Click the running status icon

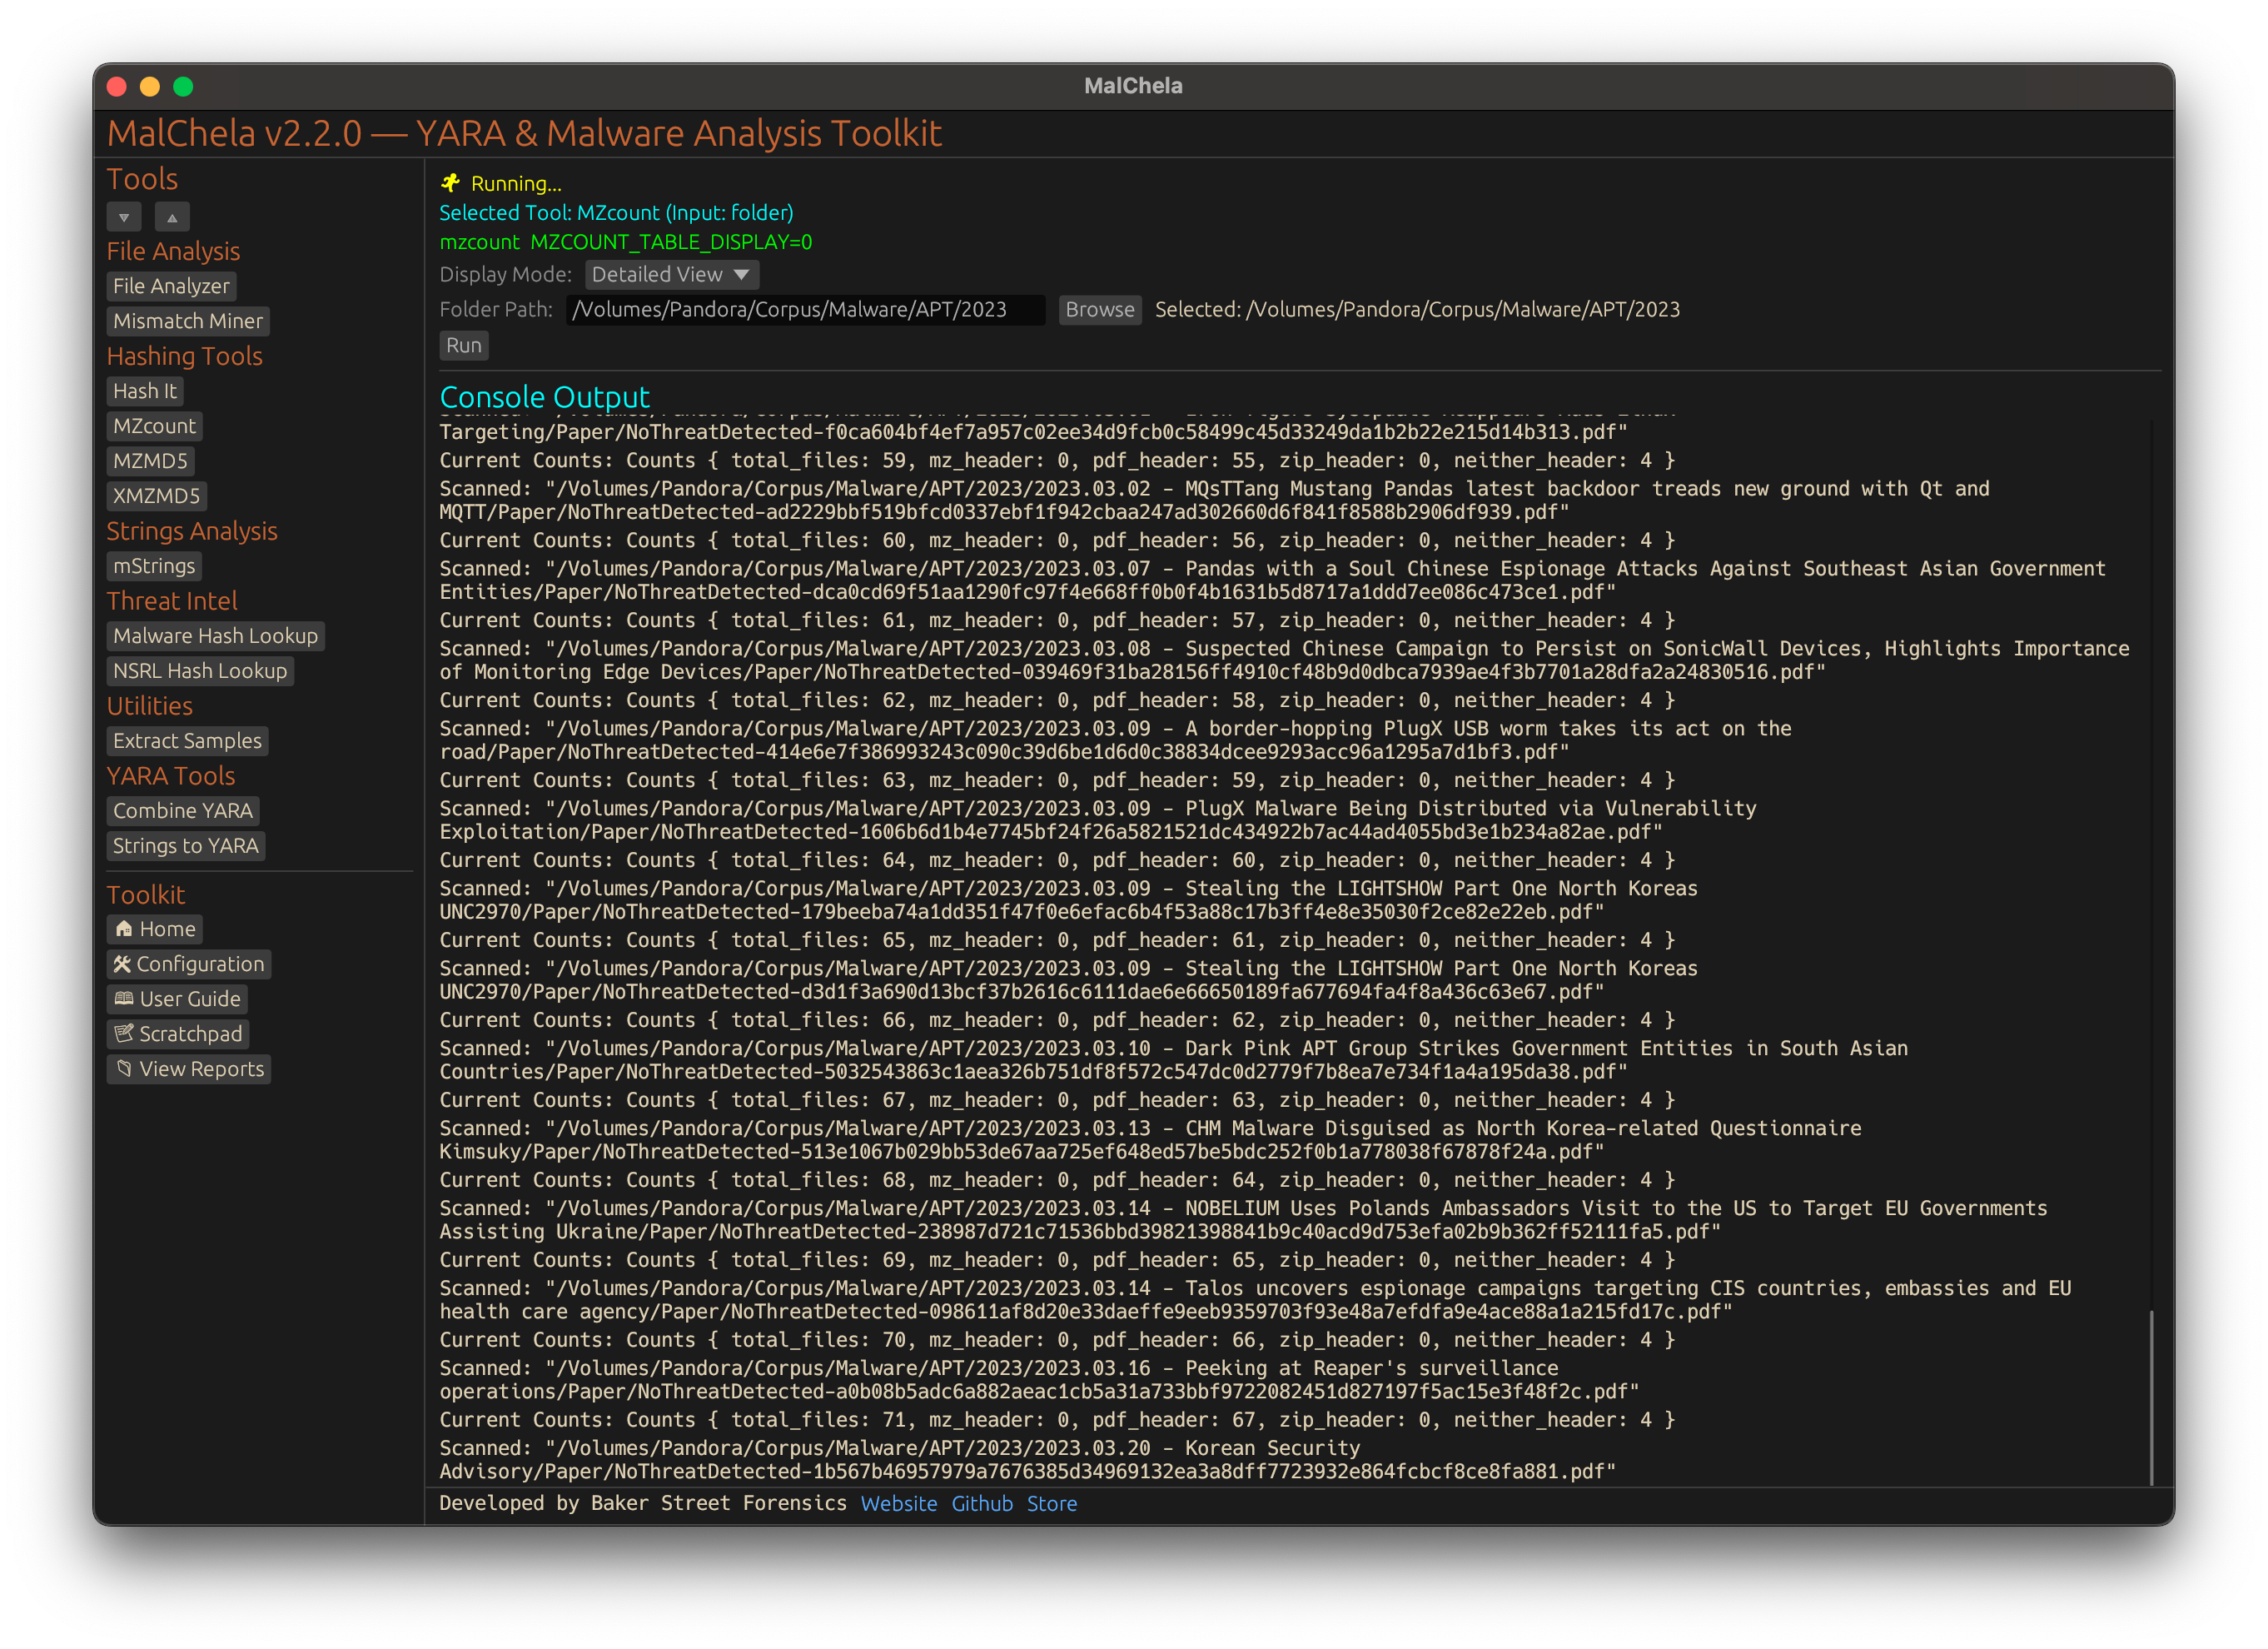[x=450, y=183]
